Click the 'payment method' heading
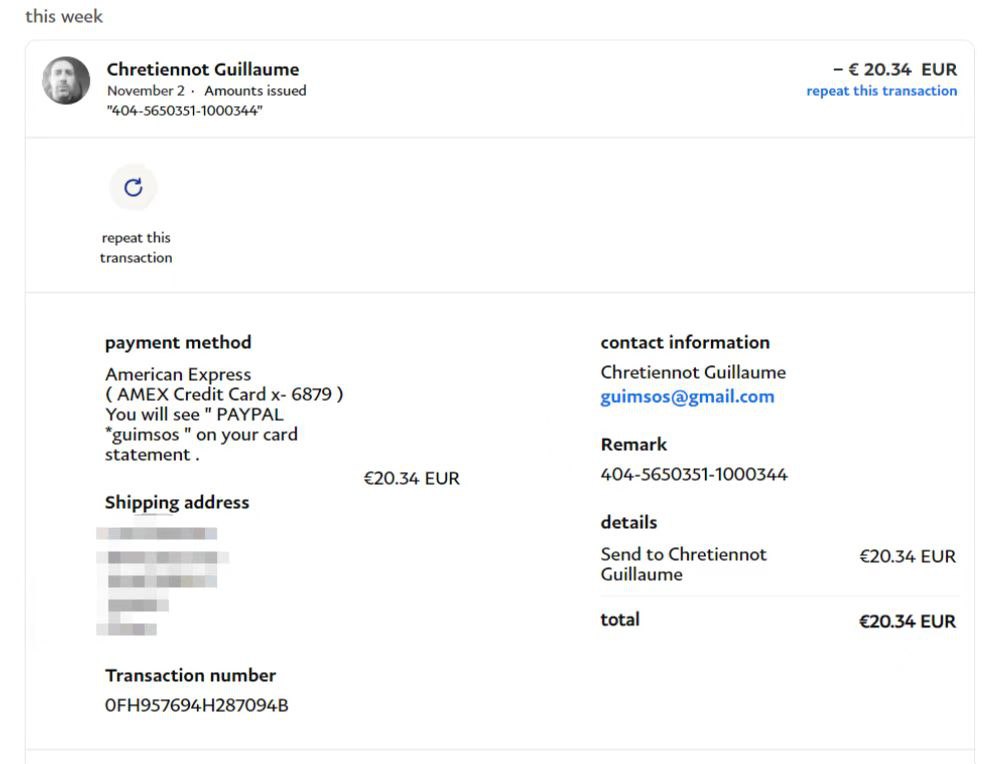The width and height of the screenshot is (990, 764). click(x=178, y=342)
